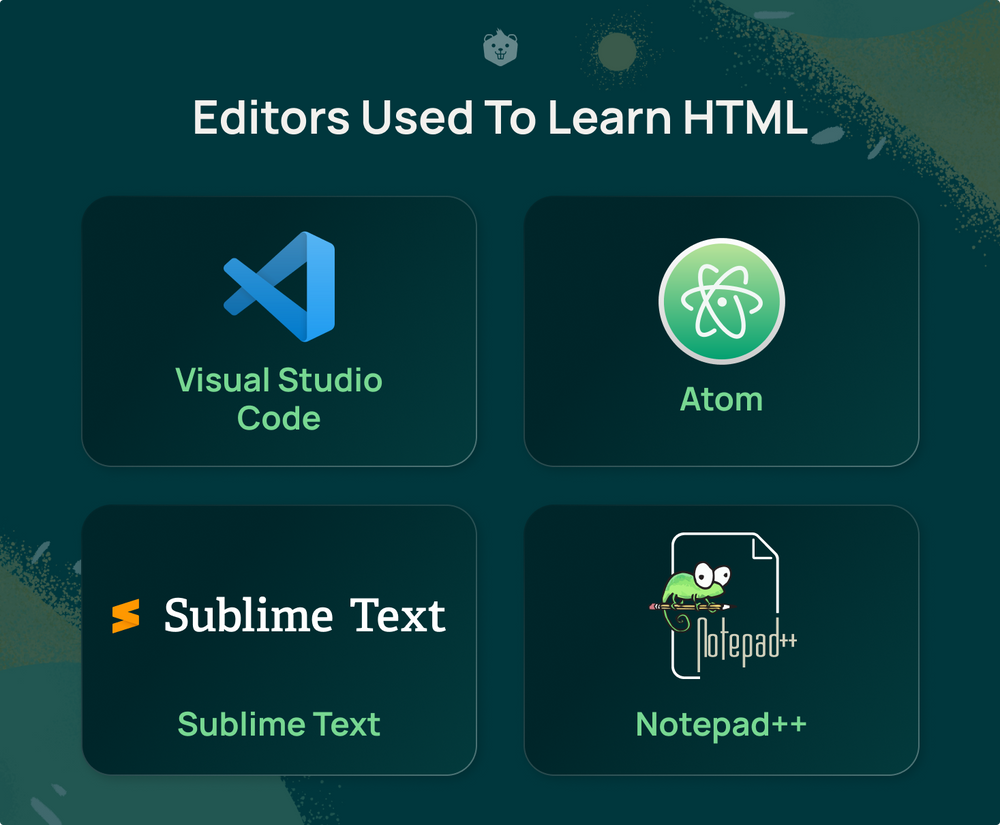Click the beaver mascot icon at top
Image resolution: width=1000 pixels, height=825 pixels.
[500, 47]
